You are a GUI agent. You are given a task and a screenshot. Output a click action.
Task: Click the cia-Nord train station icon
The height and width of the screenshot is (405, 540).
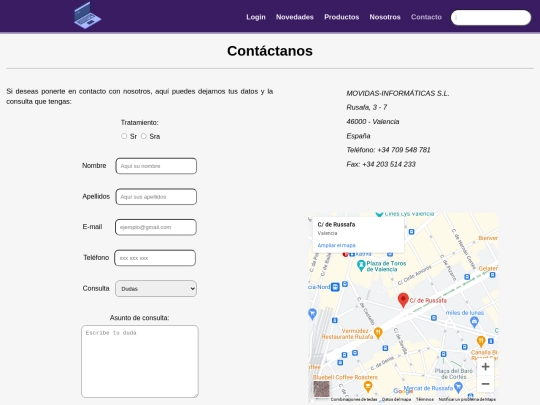click(x=335, y=287)
